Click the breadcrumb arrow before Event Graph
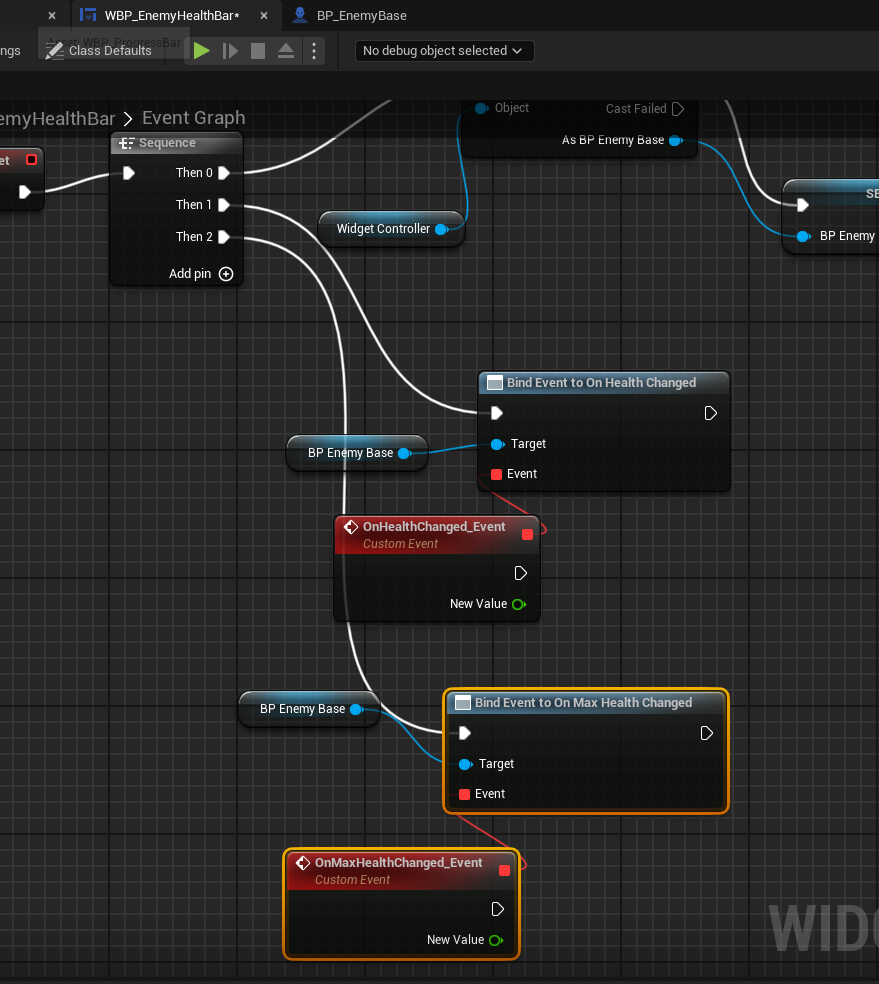 [x=128, y=119]
